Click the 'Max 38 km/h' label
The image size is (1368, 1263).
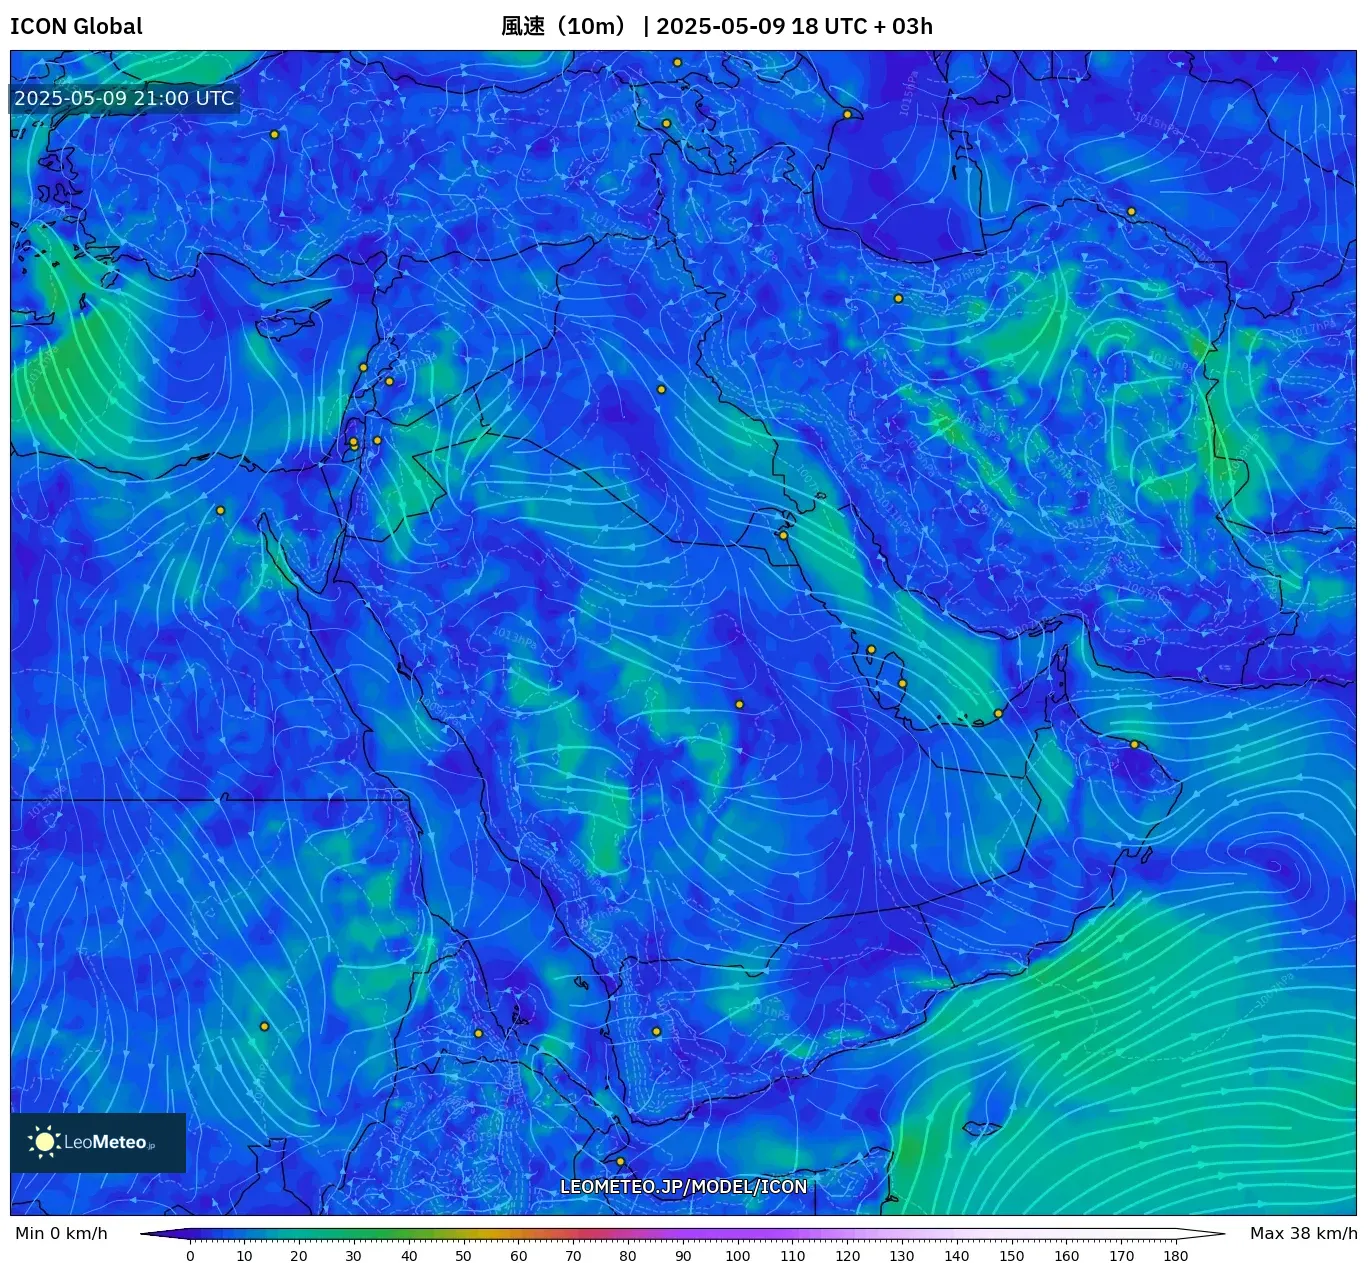tap(1303, 1233)
